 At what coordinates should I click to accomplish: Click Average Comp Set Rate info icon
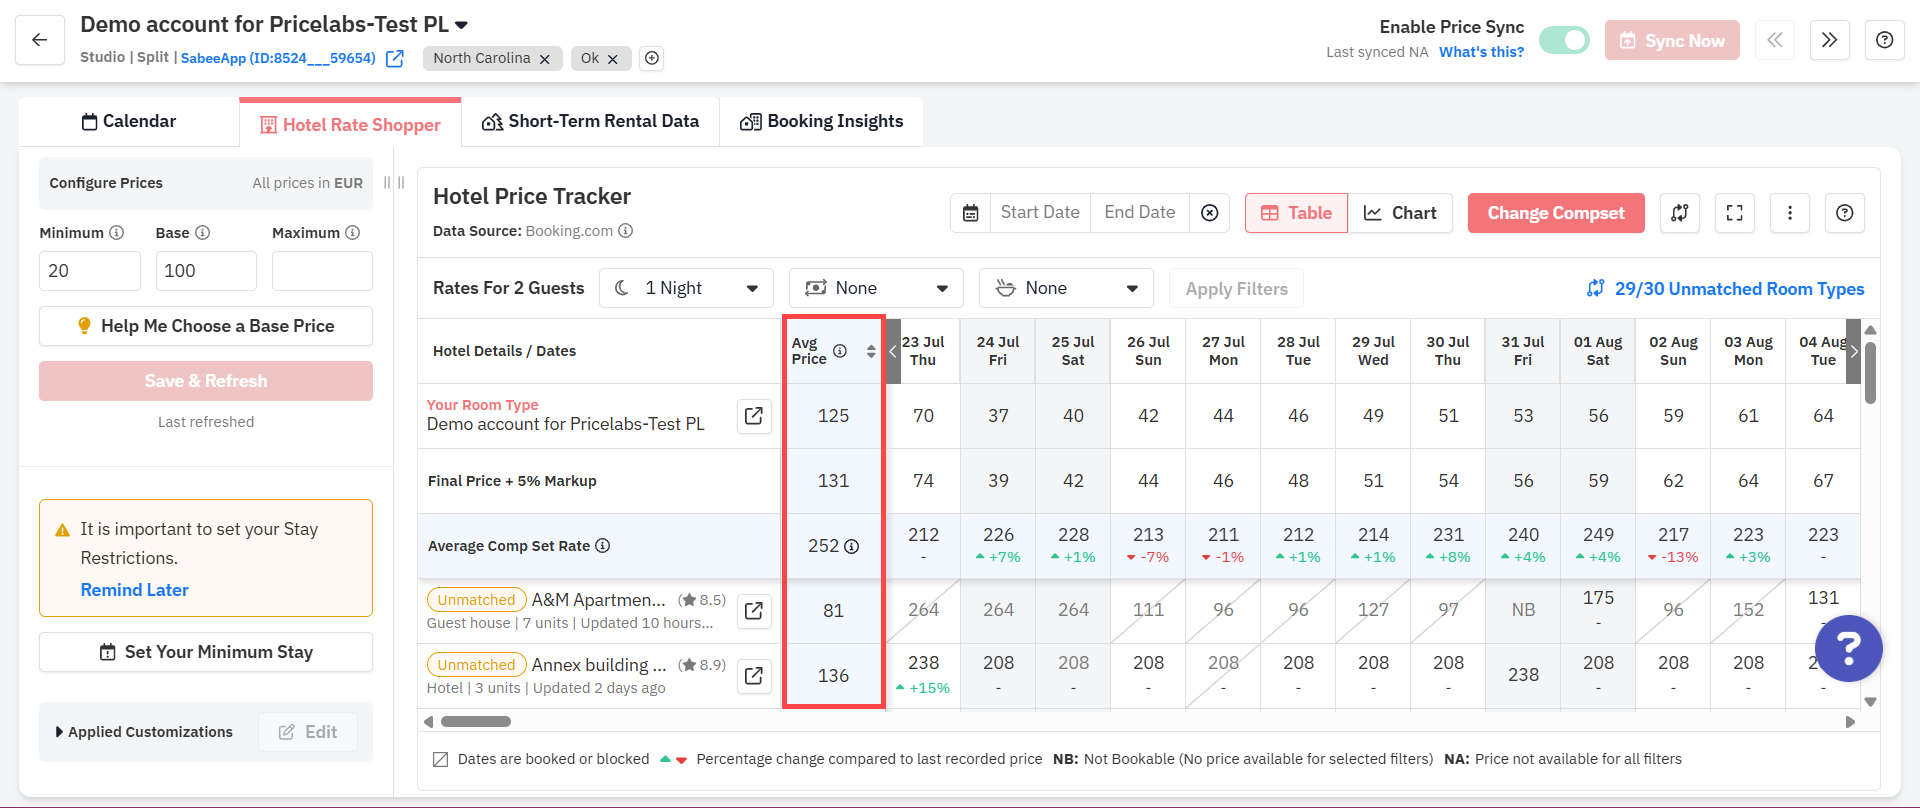click(x=602, y=546)
